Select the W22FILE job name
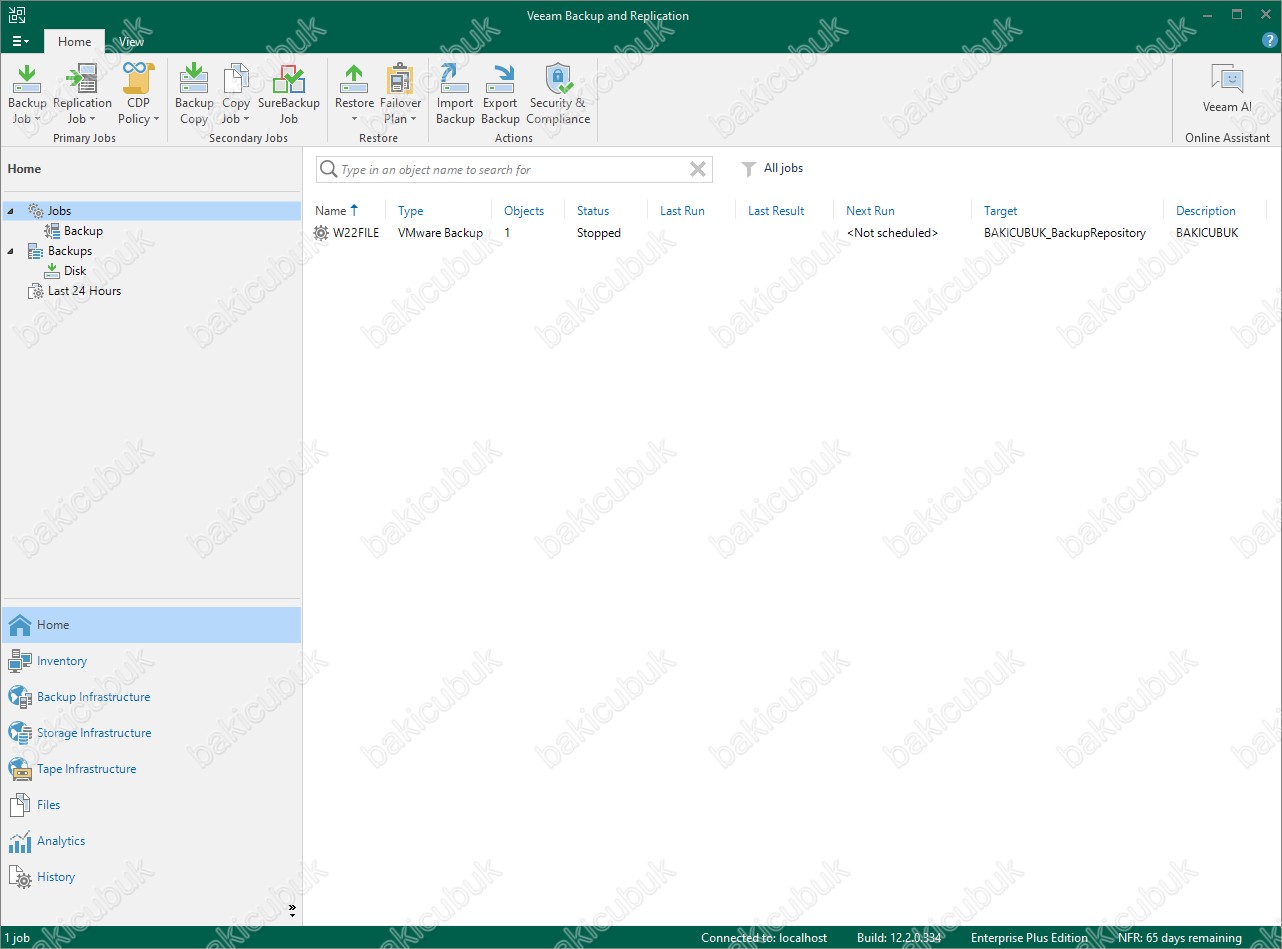This screenshot has height=949, width=1282. 356,233
